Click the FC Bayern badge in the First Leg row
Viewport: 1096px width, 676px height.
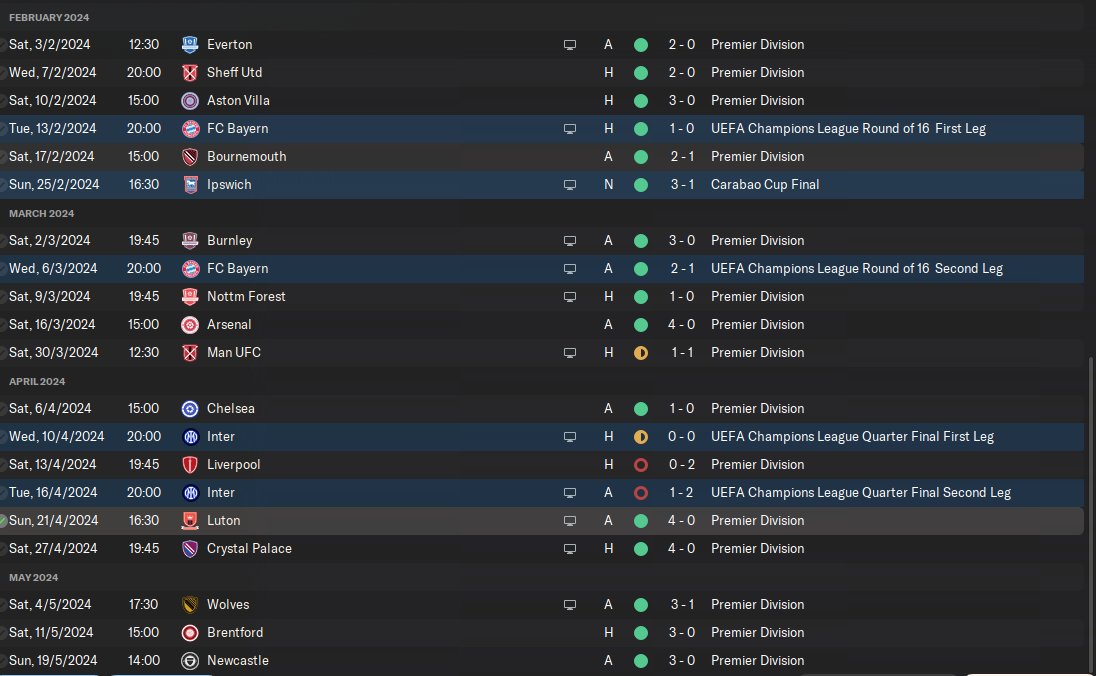coord(190,129)
